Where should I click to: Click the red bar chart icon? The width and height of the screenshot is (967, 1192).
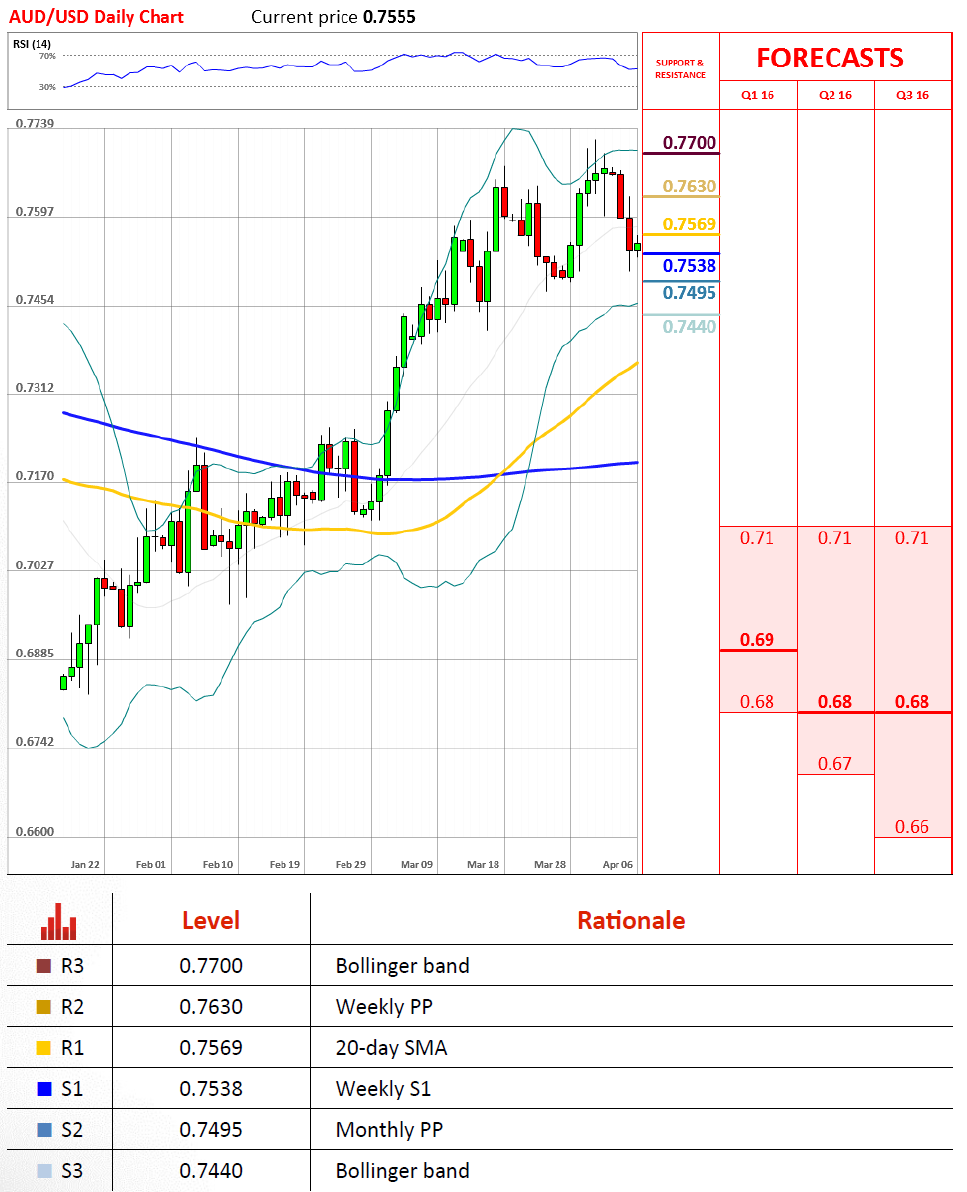pyautogui.click(x=58, y=921)
